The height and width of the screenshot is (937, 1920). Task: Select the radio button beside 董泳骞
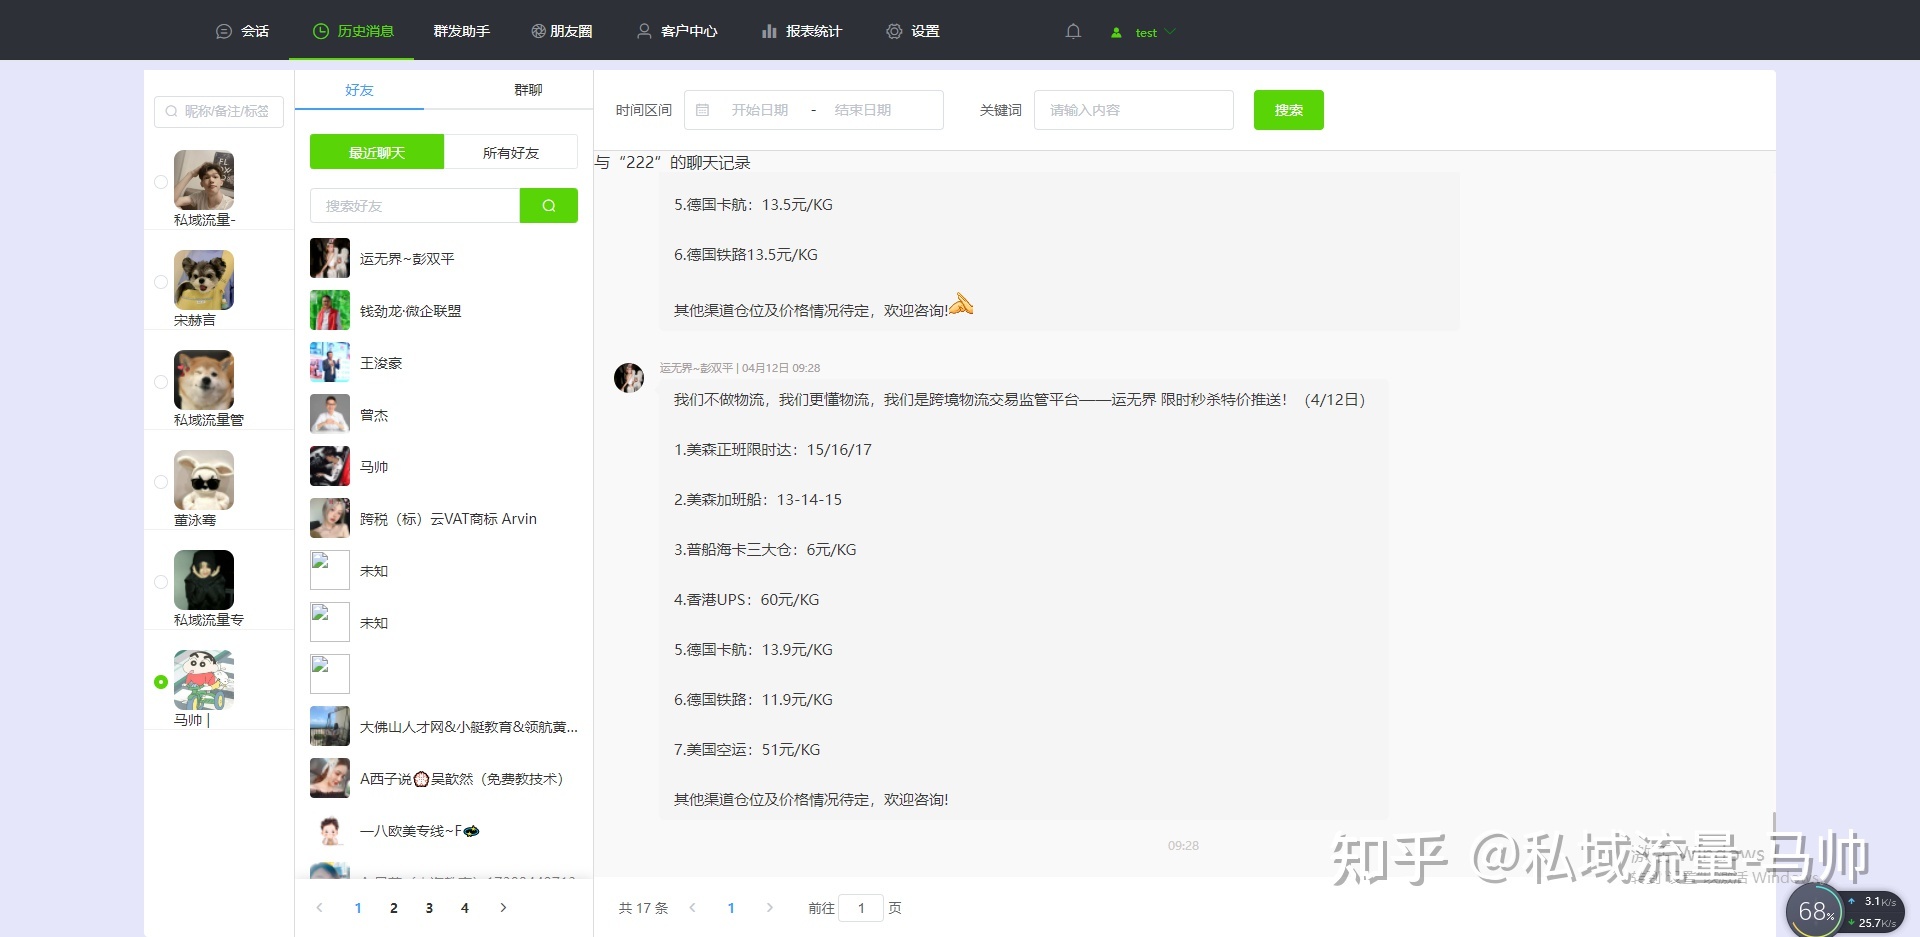tap(160, 482)
